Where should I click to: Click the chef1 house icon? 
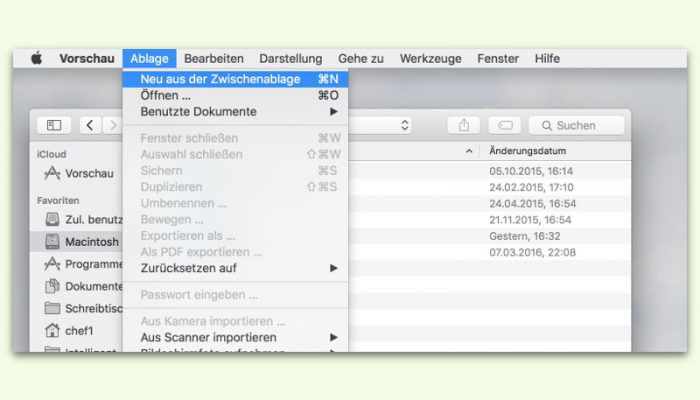52,330
